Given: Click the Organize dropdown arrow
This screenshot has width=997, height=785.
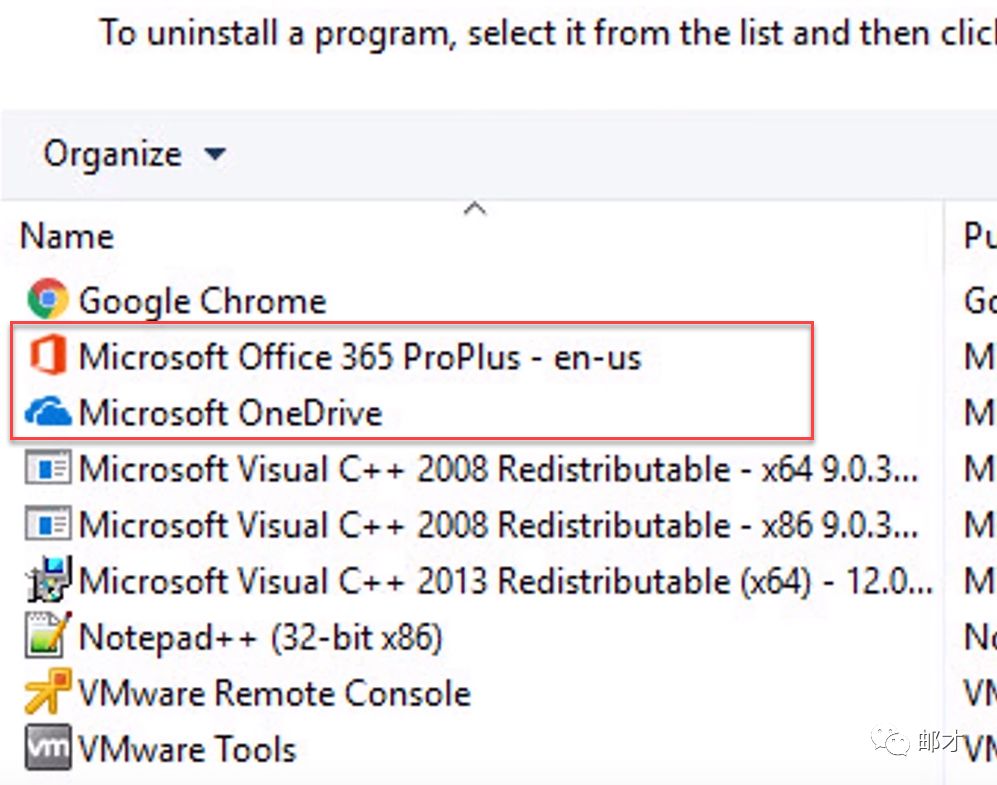Looking at the screenshot, I should point(215,155).
